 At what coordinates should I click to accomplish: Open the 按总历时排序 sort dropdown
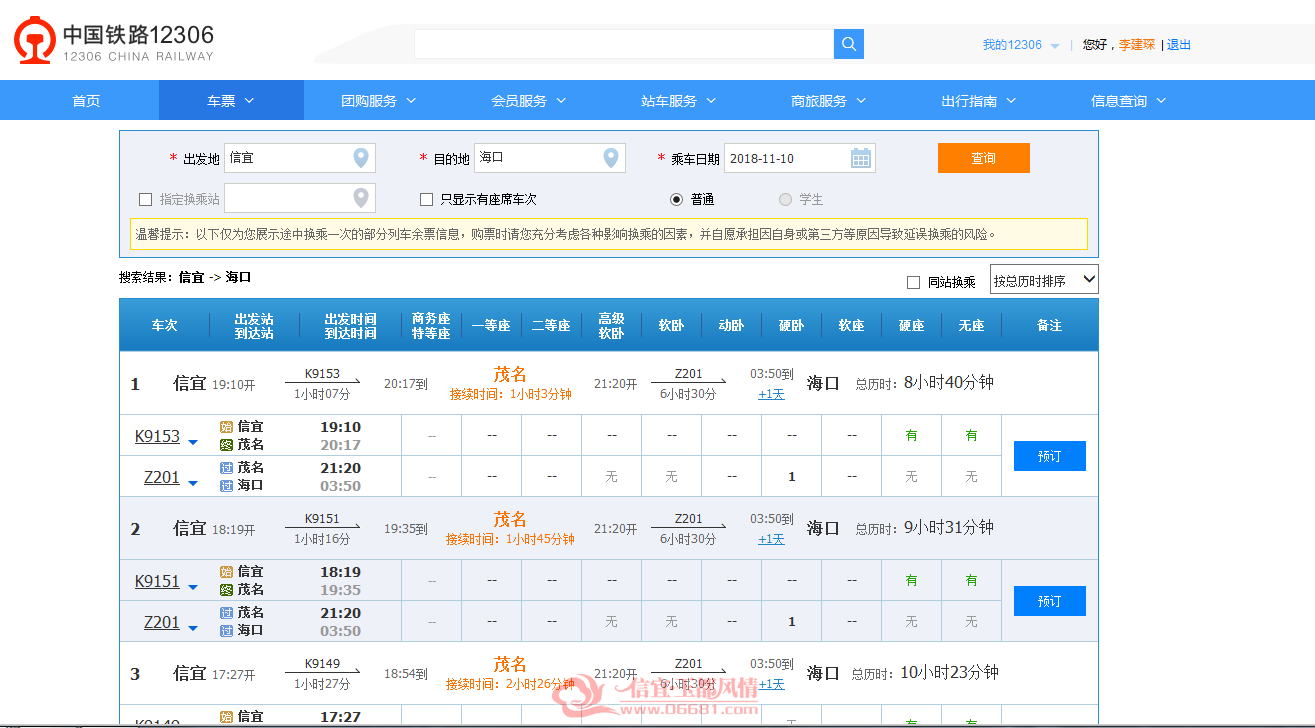point(1044,280)
